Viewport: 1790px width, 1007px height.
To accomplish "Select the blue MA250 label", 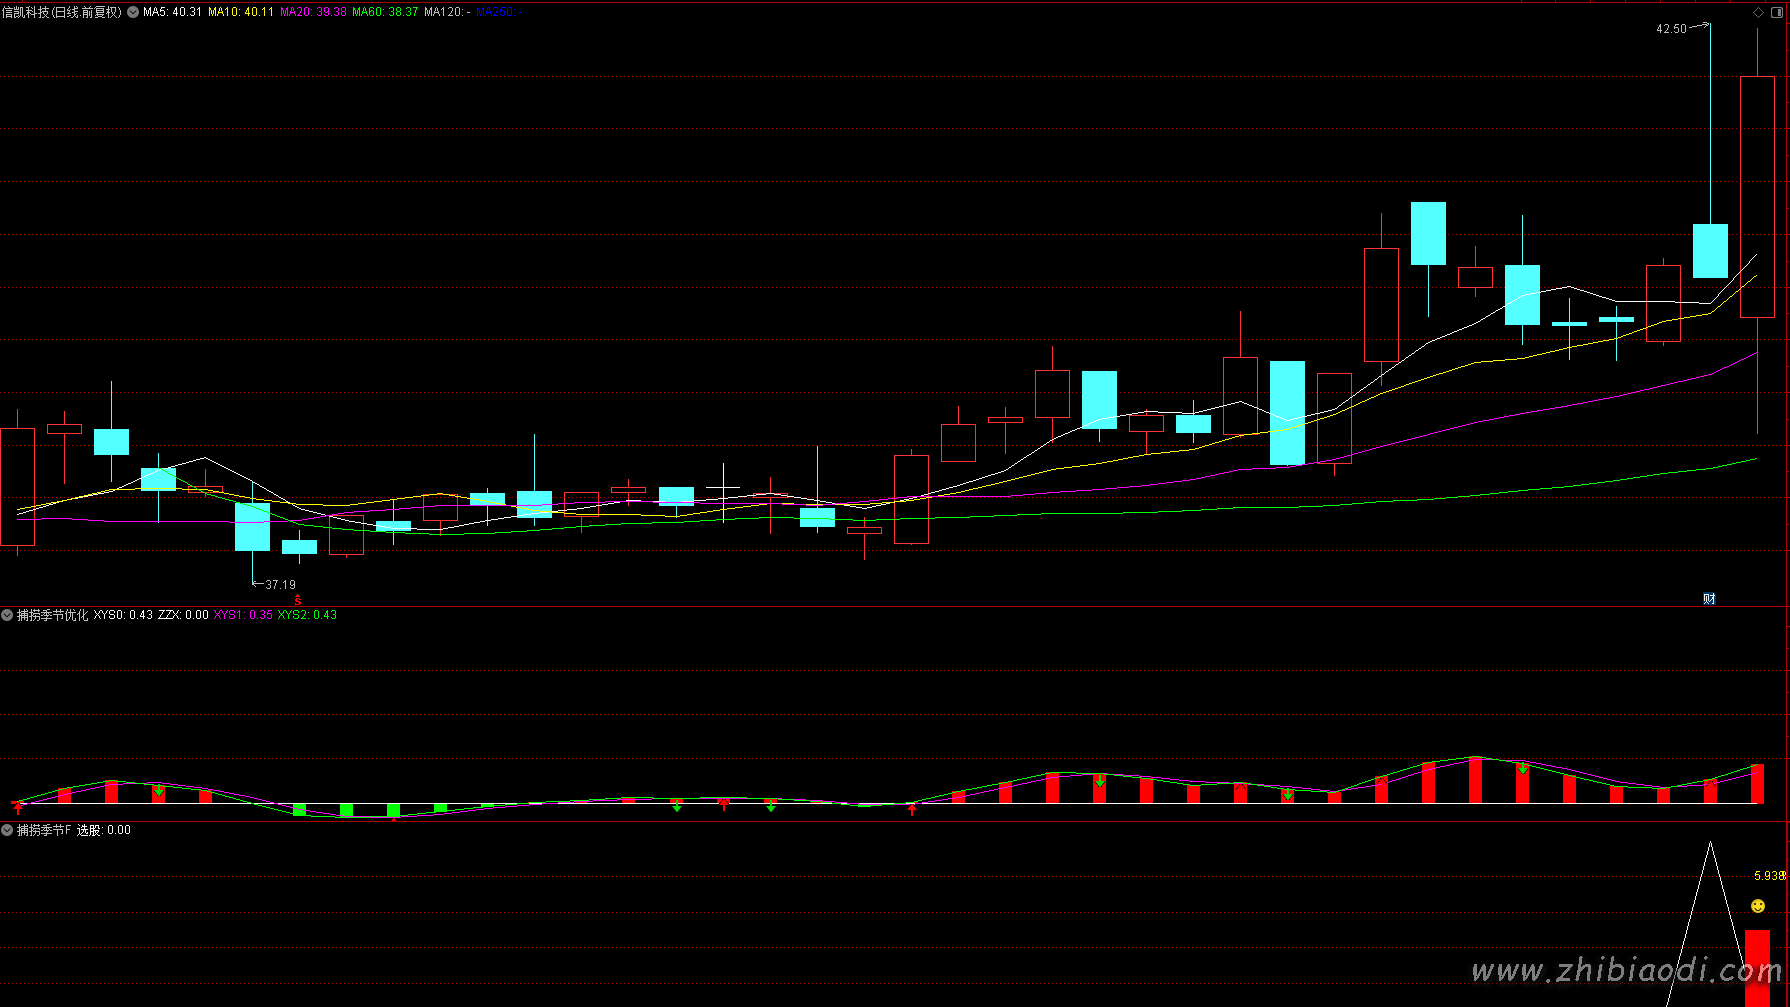I will (x=498, y=12).
